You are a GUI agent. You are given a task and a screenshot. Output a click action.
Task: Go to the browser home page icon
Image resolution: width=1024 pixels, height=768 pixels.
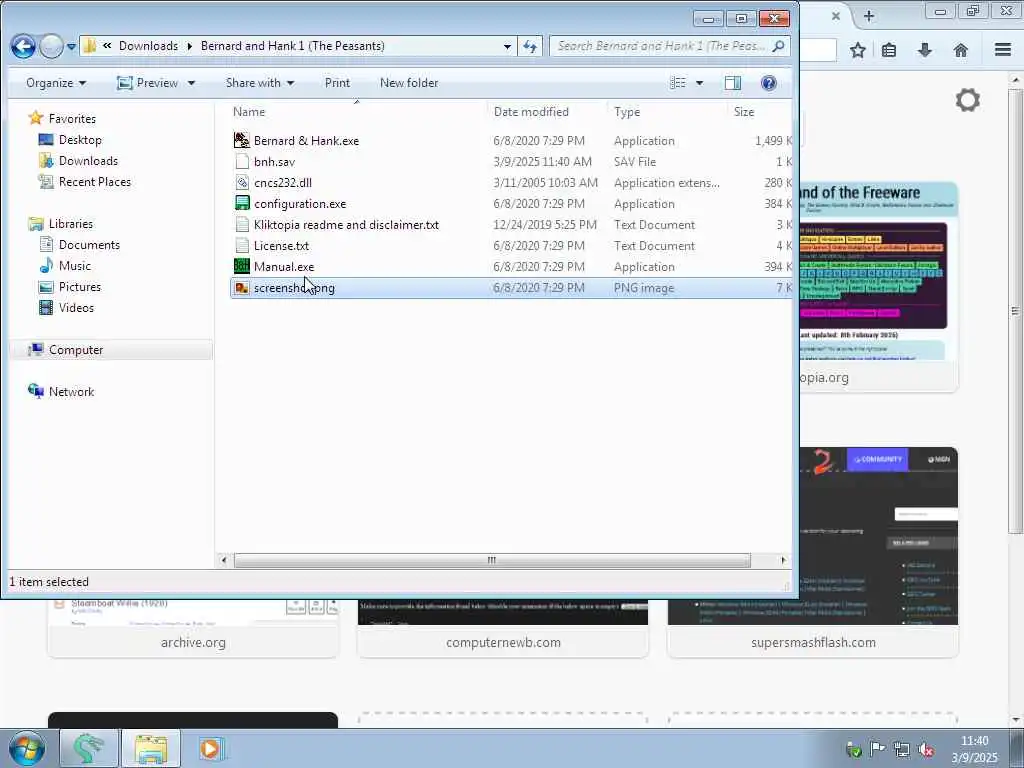[x=961, y=50]
